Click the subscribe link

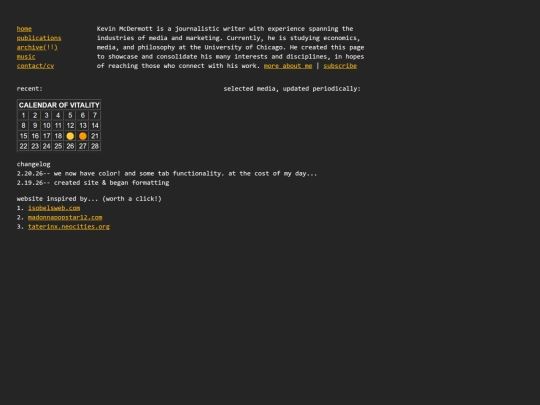(340, 66)
